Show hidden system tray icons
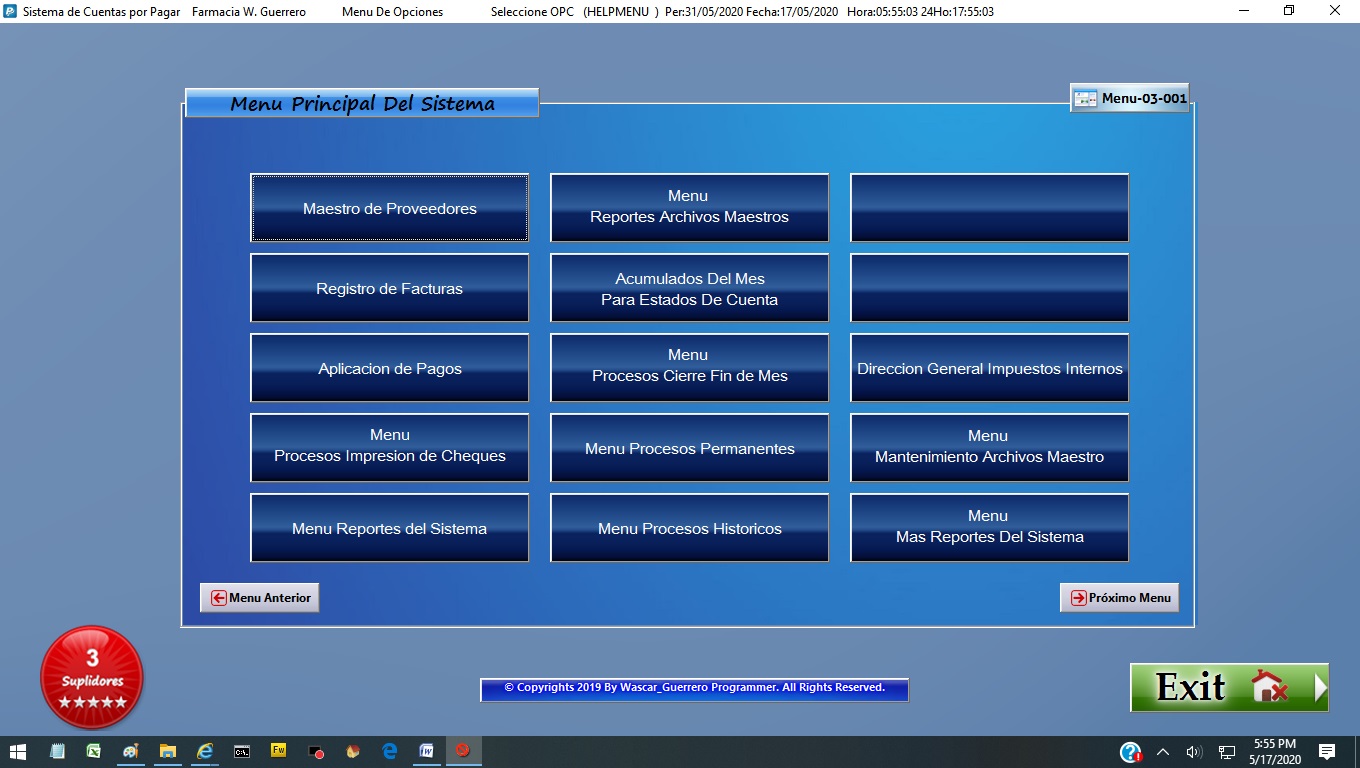Image resolution: width=1360 pixels, height=768 pixels. coord(1162,752)
